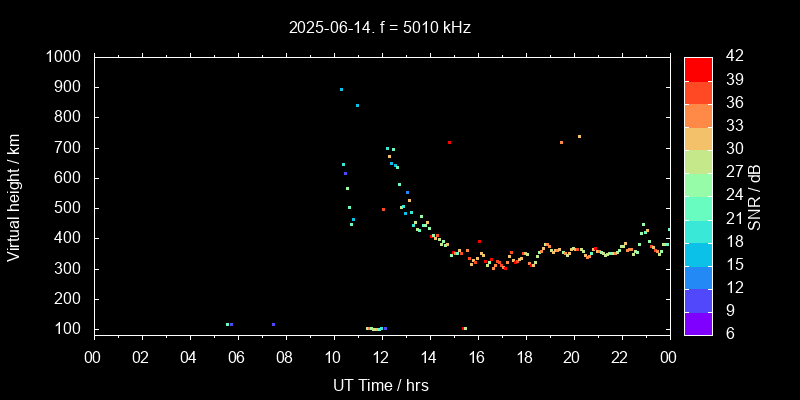Viewport: 800px width, 400px height.
Task: Click the orange 33–36 dB colorbar band
Action: point(698,114)
